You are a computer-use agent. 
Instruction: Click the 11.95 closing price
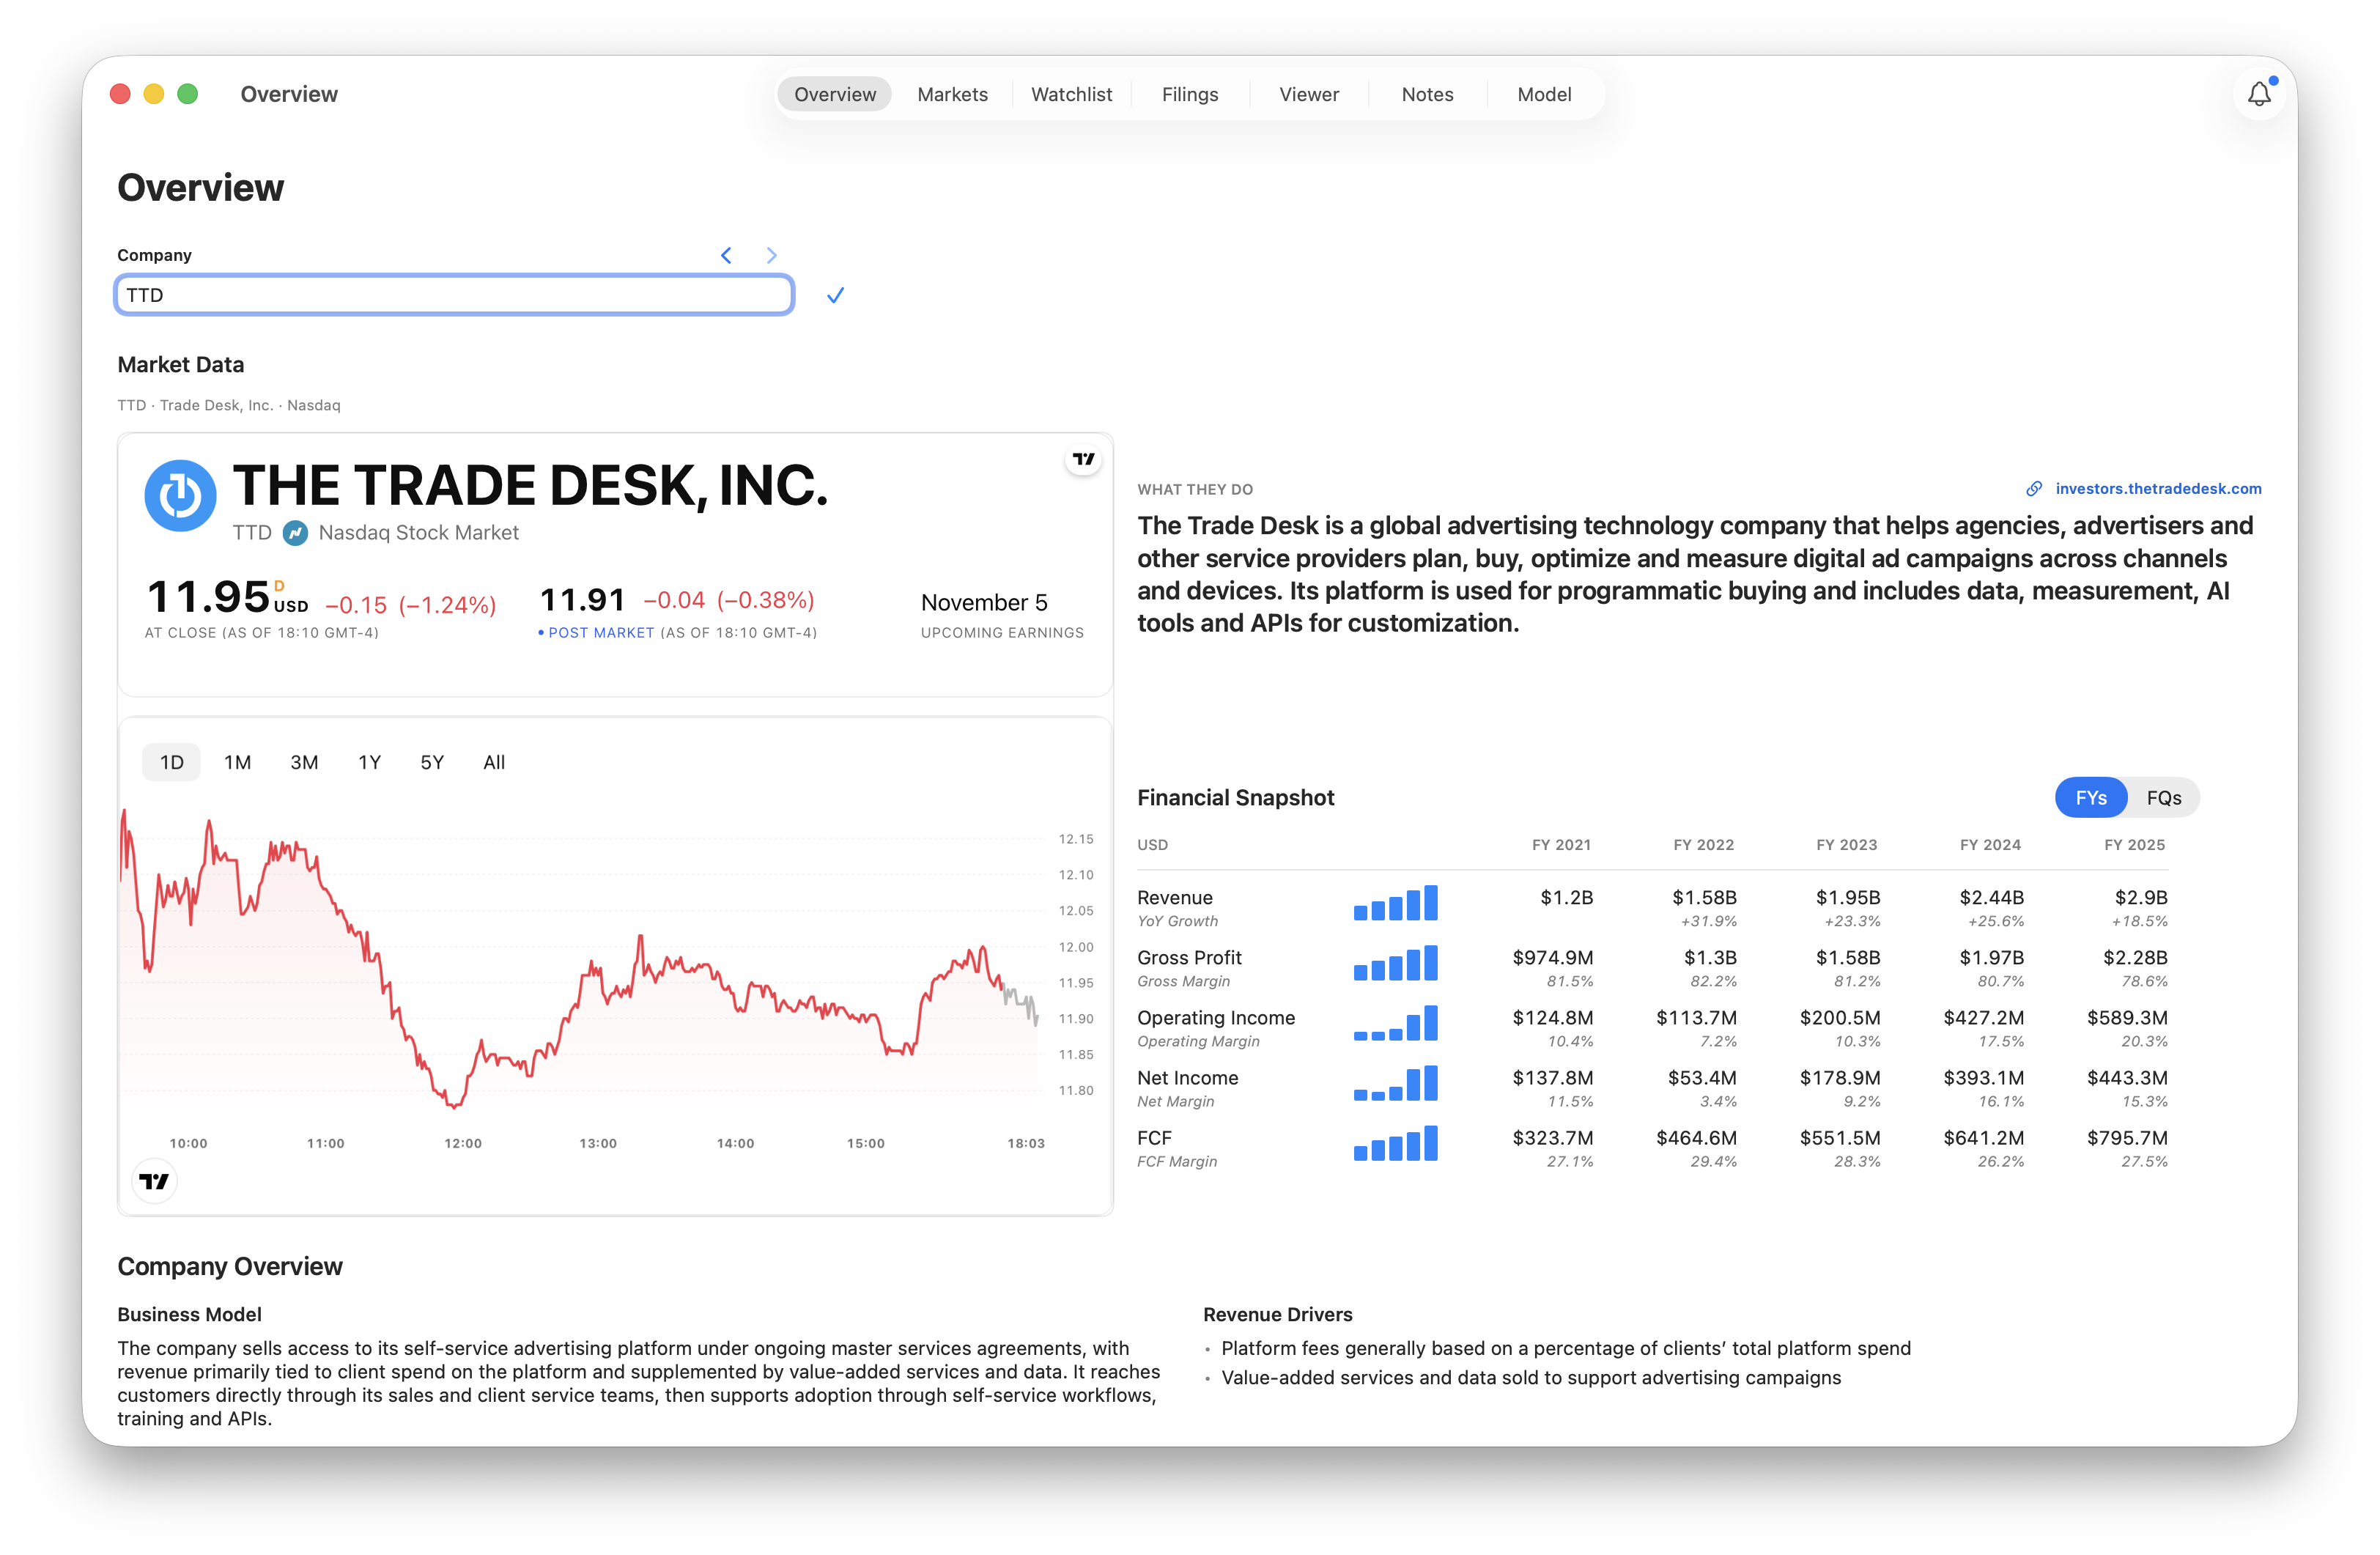pos(208,598)
